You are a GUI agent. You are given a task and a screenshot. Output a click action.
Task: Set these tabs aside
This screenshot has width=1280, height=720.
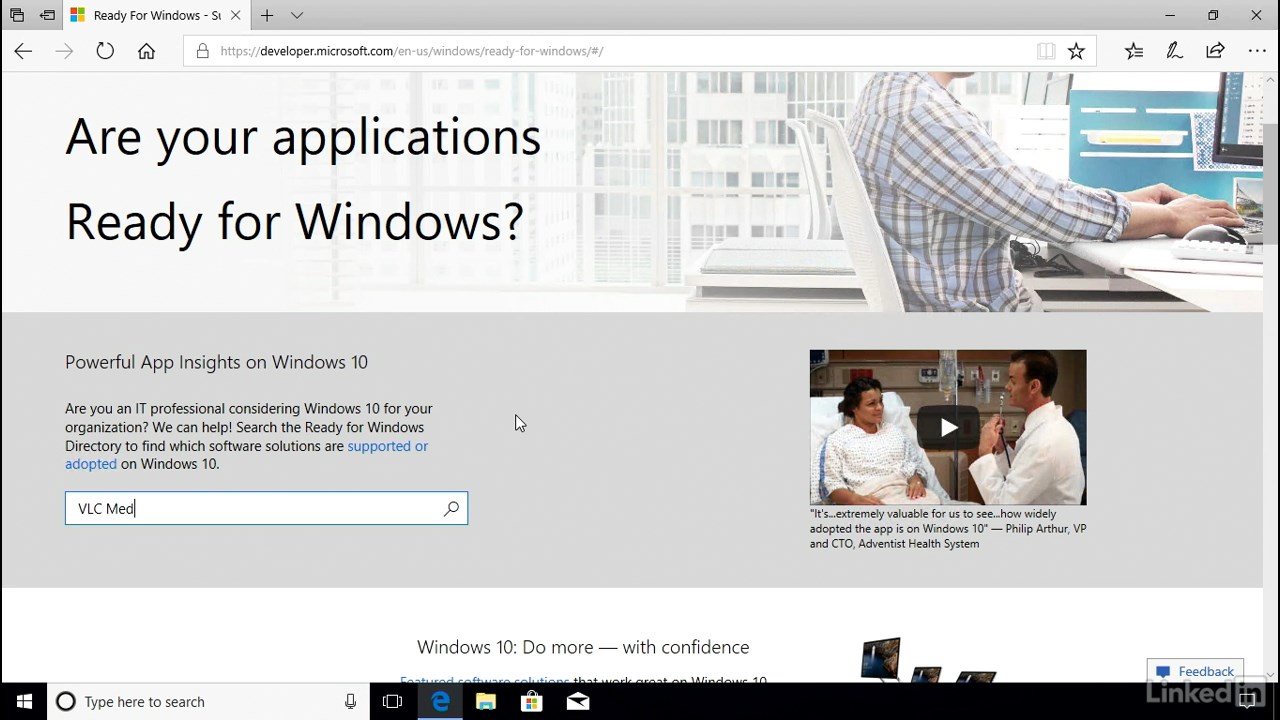47,15
